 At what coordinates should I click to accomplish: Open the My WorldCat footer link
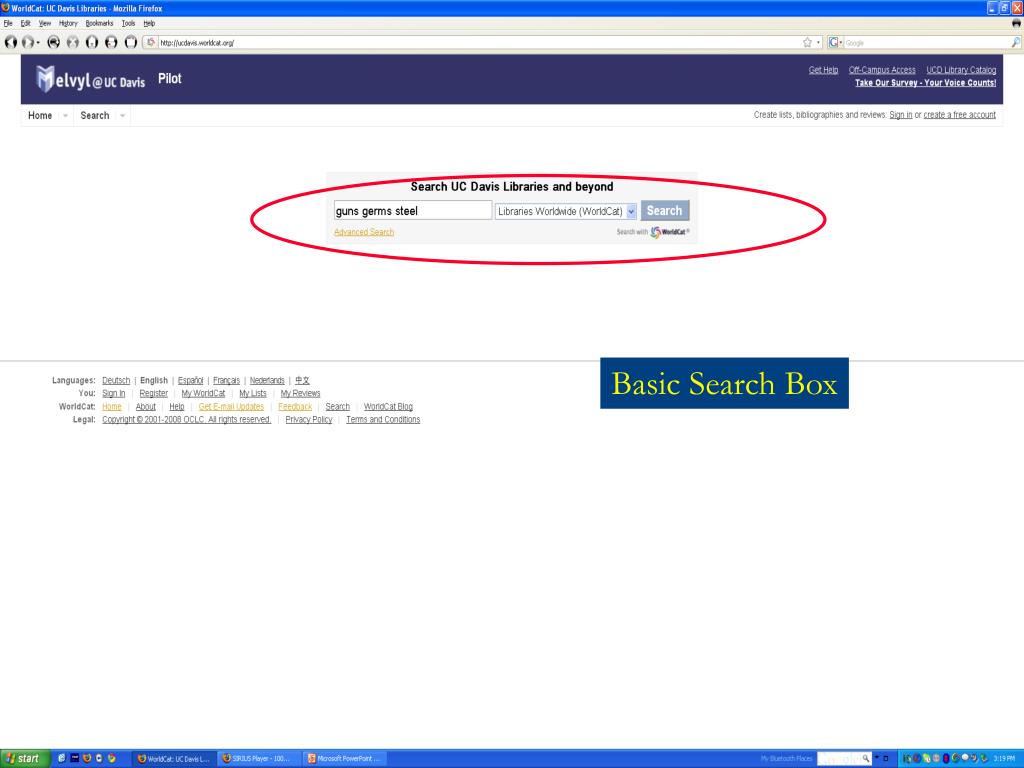point(203,394)
